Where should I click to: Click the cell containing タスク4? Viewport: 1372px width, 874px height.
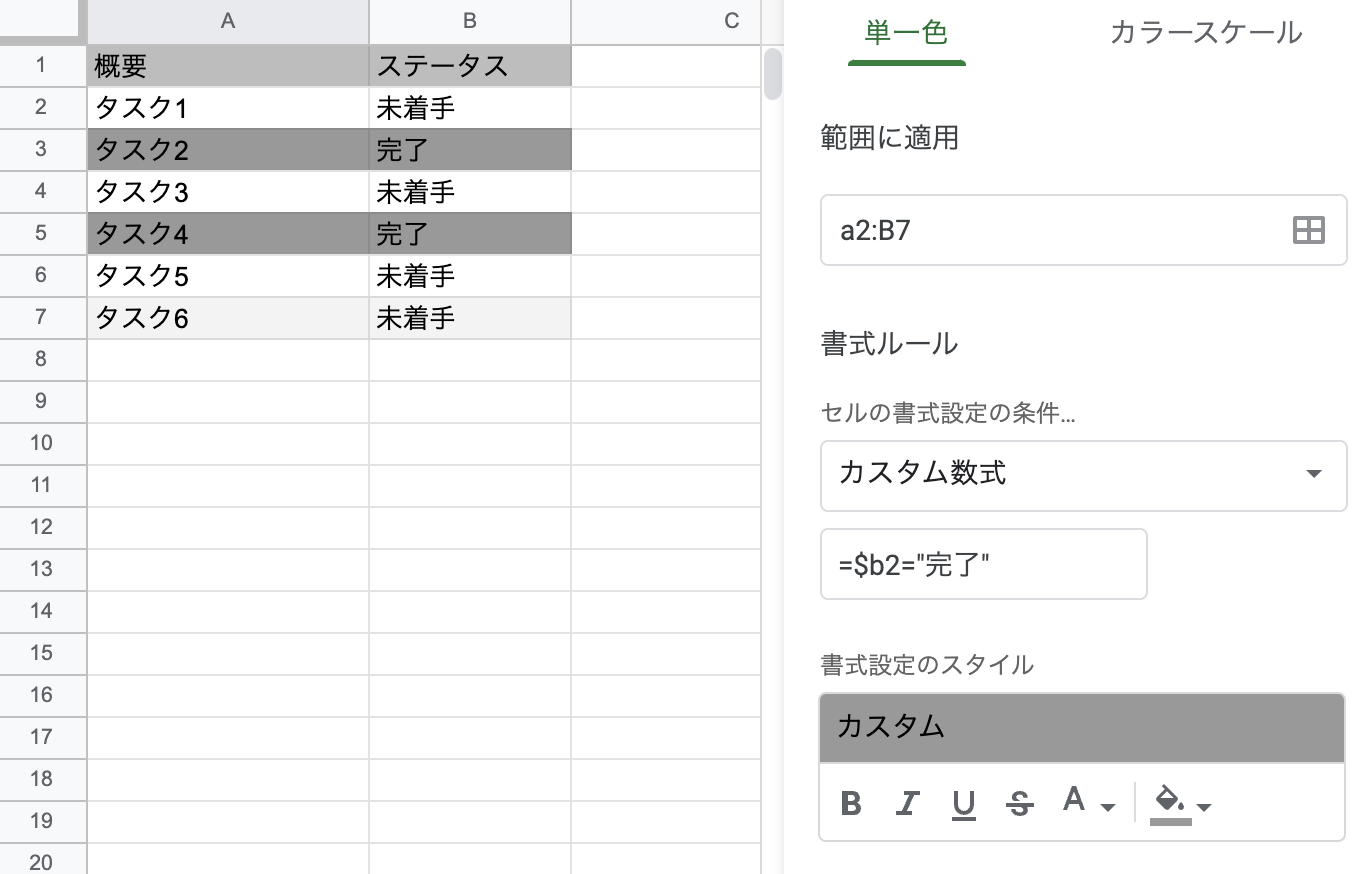pos(228,234)
